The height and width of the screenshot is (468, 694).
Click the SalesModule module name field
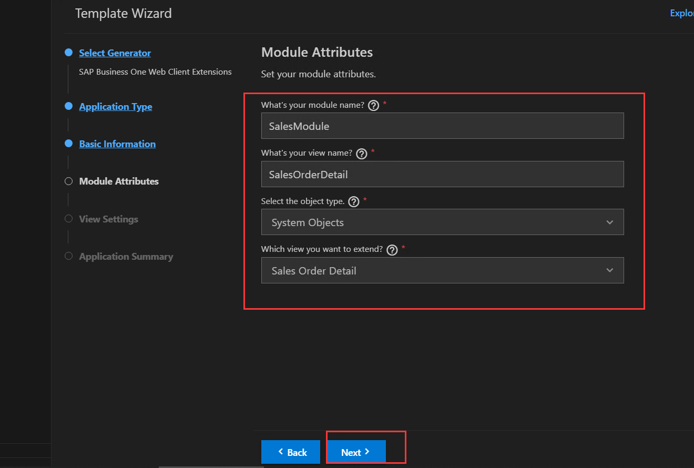(442, 126)
